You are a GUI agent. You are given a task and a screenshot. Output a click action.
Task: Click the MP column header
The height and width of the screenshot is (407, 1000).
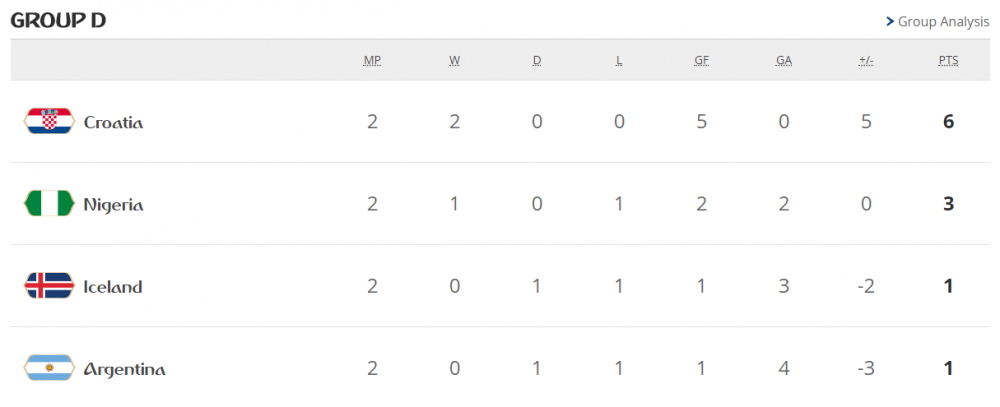tap(372, 61)
